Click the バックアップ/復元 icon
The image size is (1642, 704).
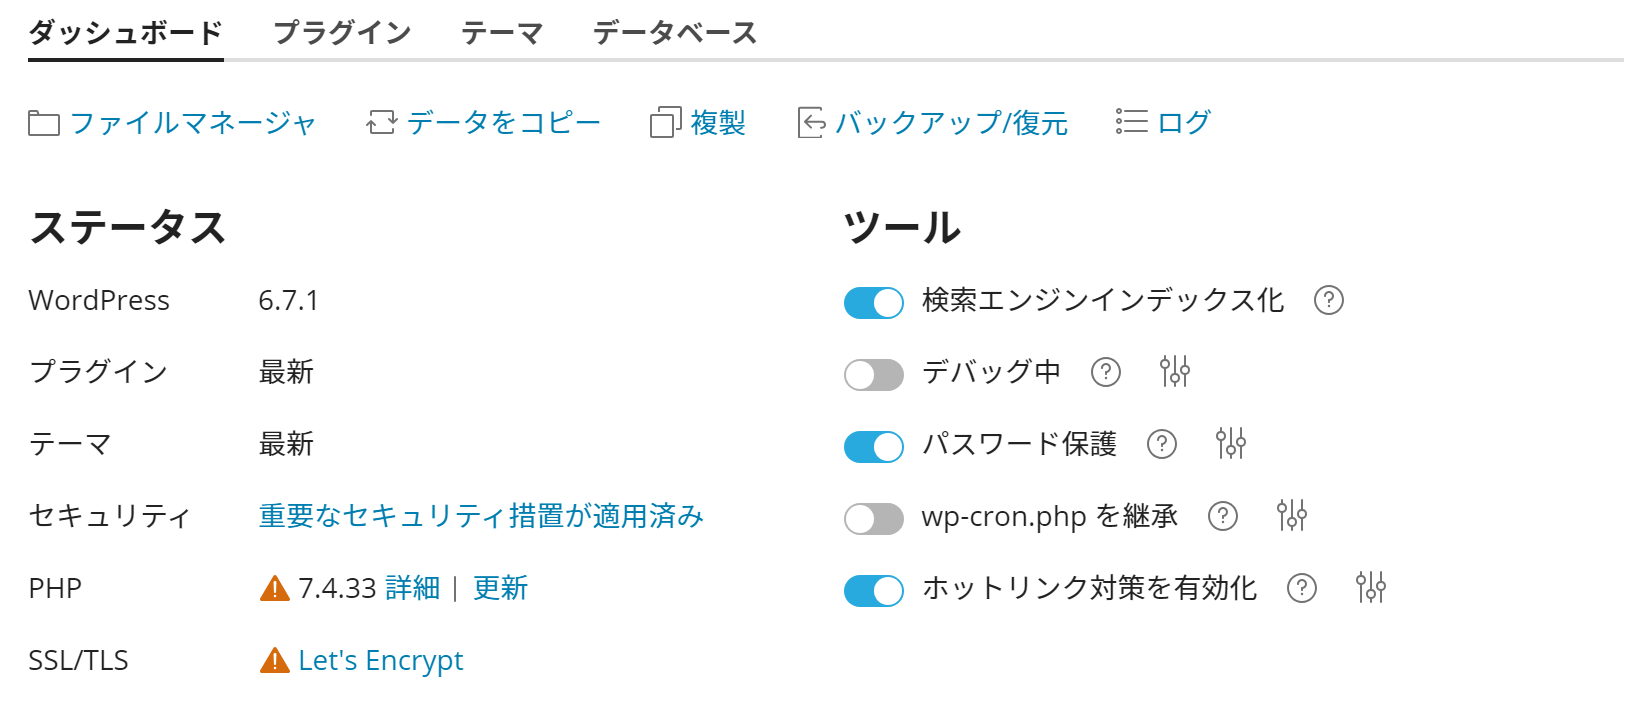point(811,123)
